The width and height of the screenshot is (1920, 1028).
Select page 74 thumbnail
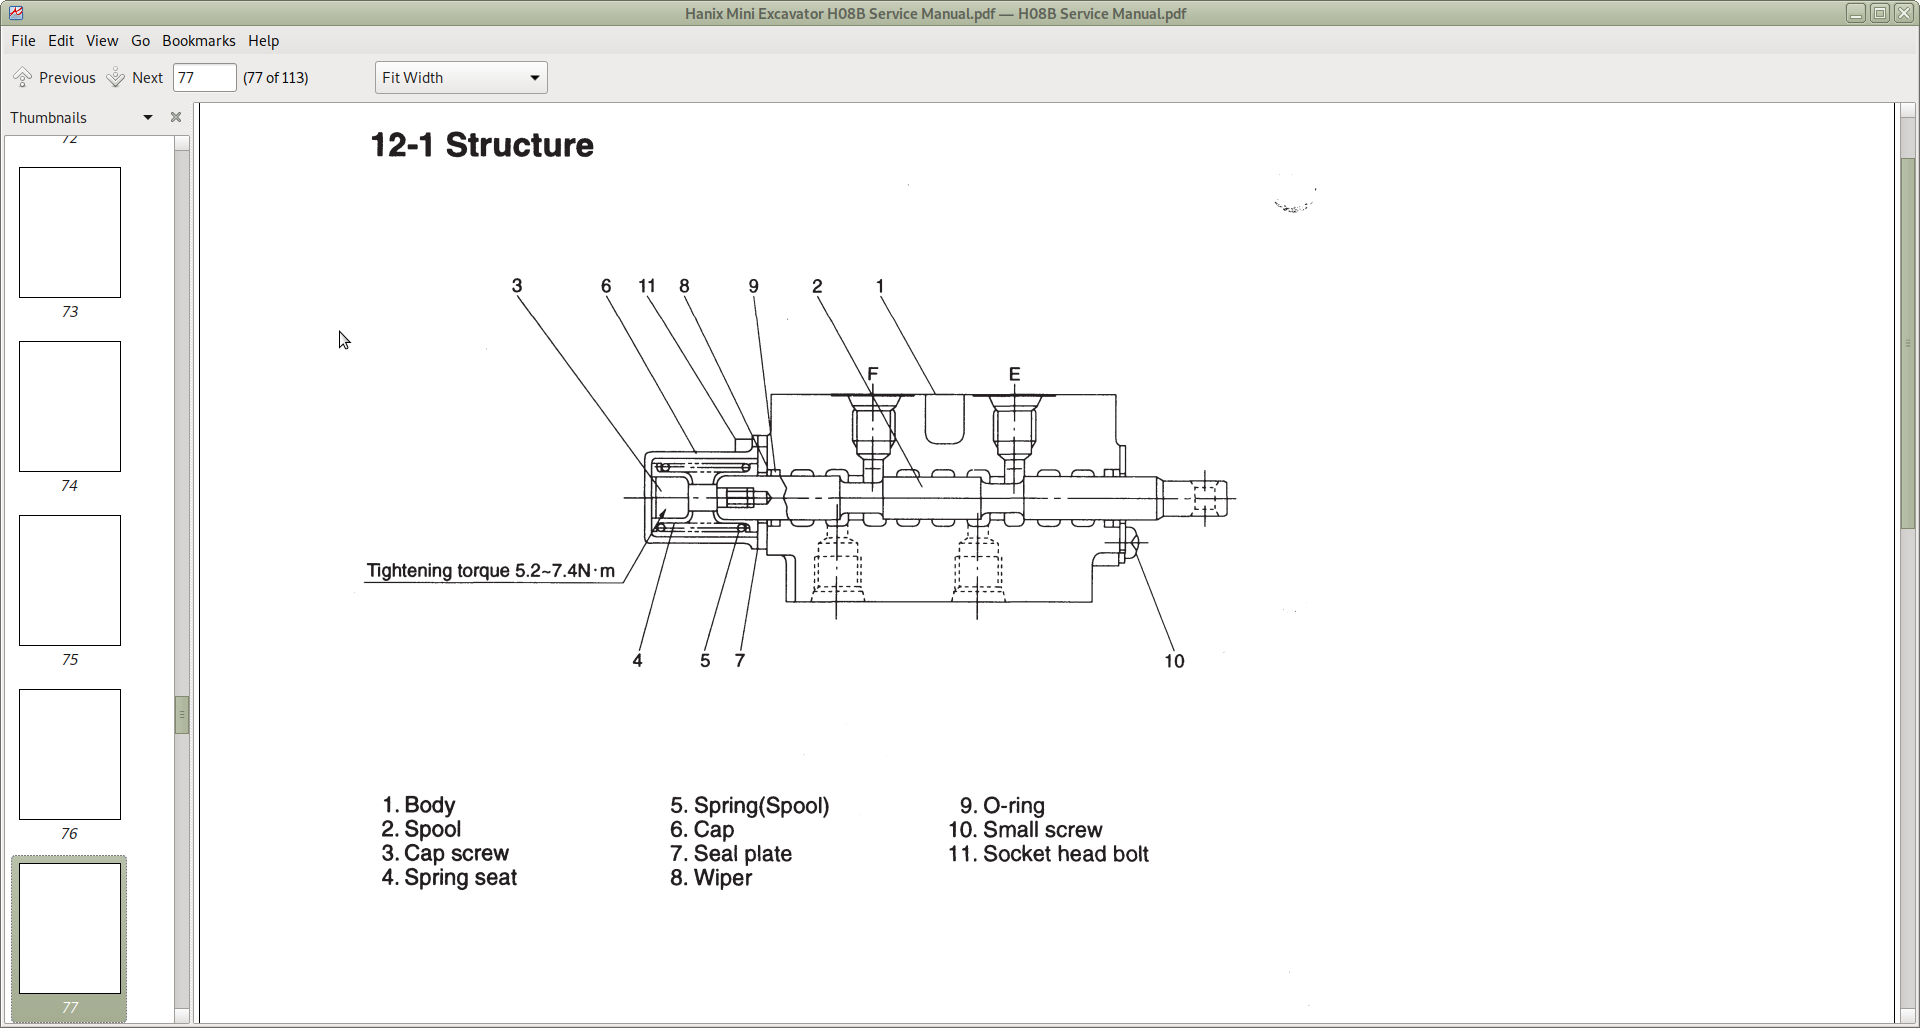tap(70, 406)
